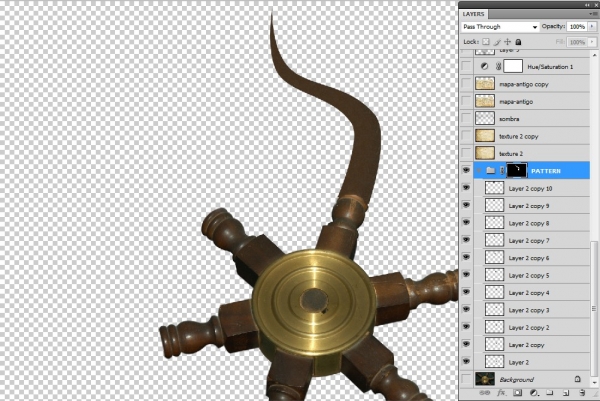Click scrollbar down arrow in Layers panel
The width and height of the screenshot is (600, 401).
click(x=594, y=383)
